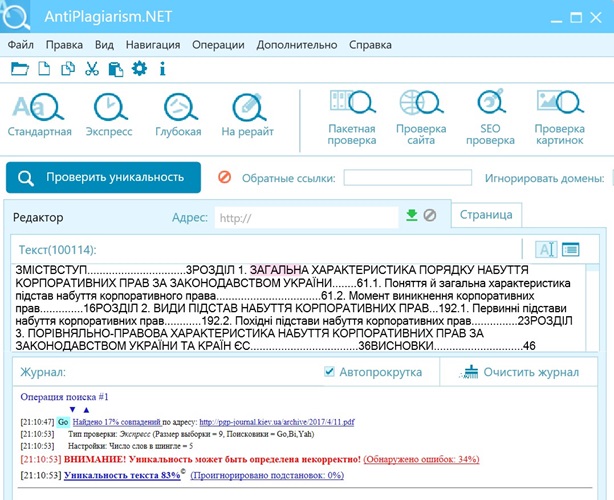This screenshot has height=500, width=614.
Task: Click the Go search engine badge in the journal
Action: (63, 422)
